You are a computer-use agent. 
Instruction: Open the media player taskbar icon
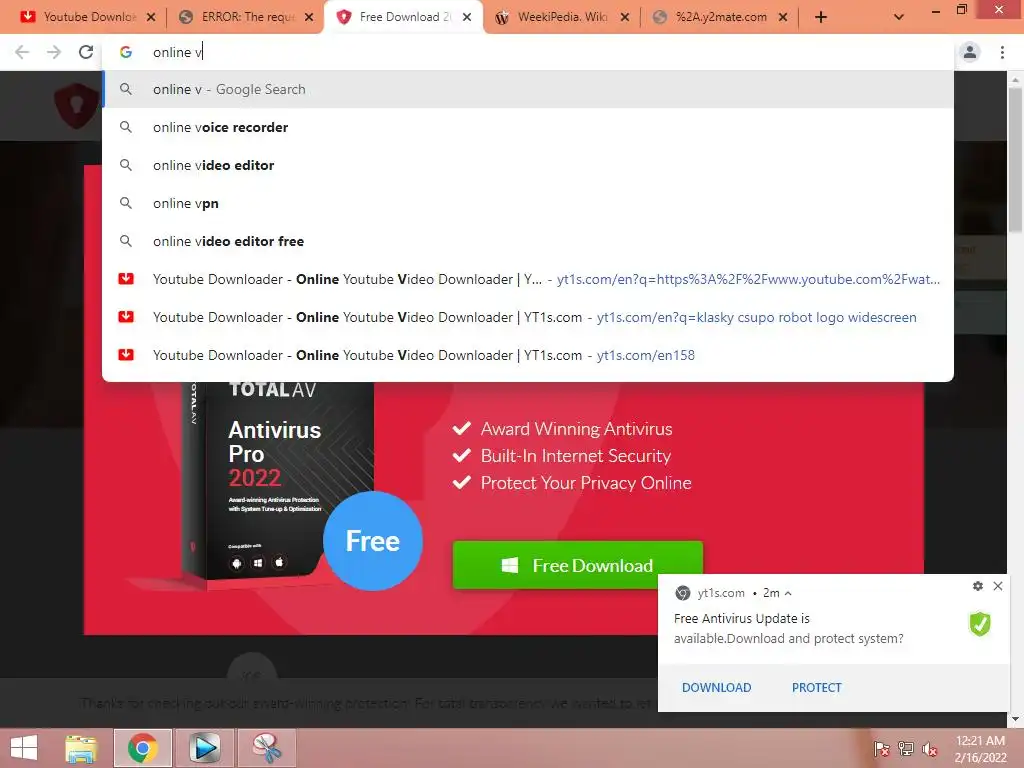[x=204, y=748]
